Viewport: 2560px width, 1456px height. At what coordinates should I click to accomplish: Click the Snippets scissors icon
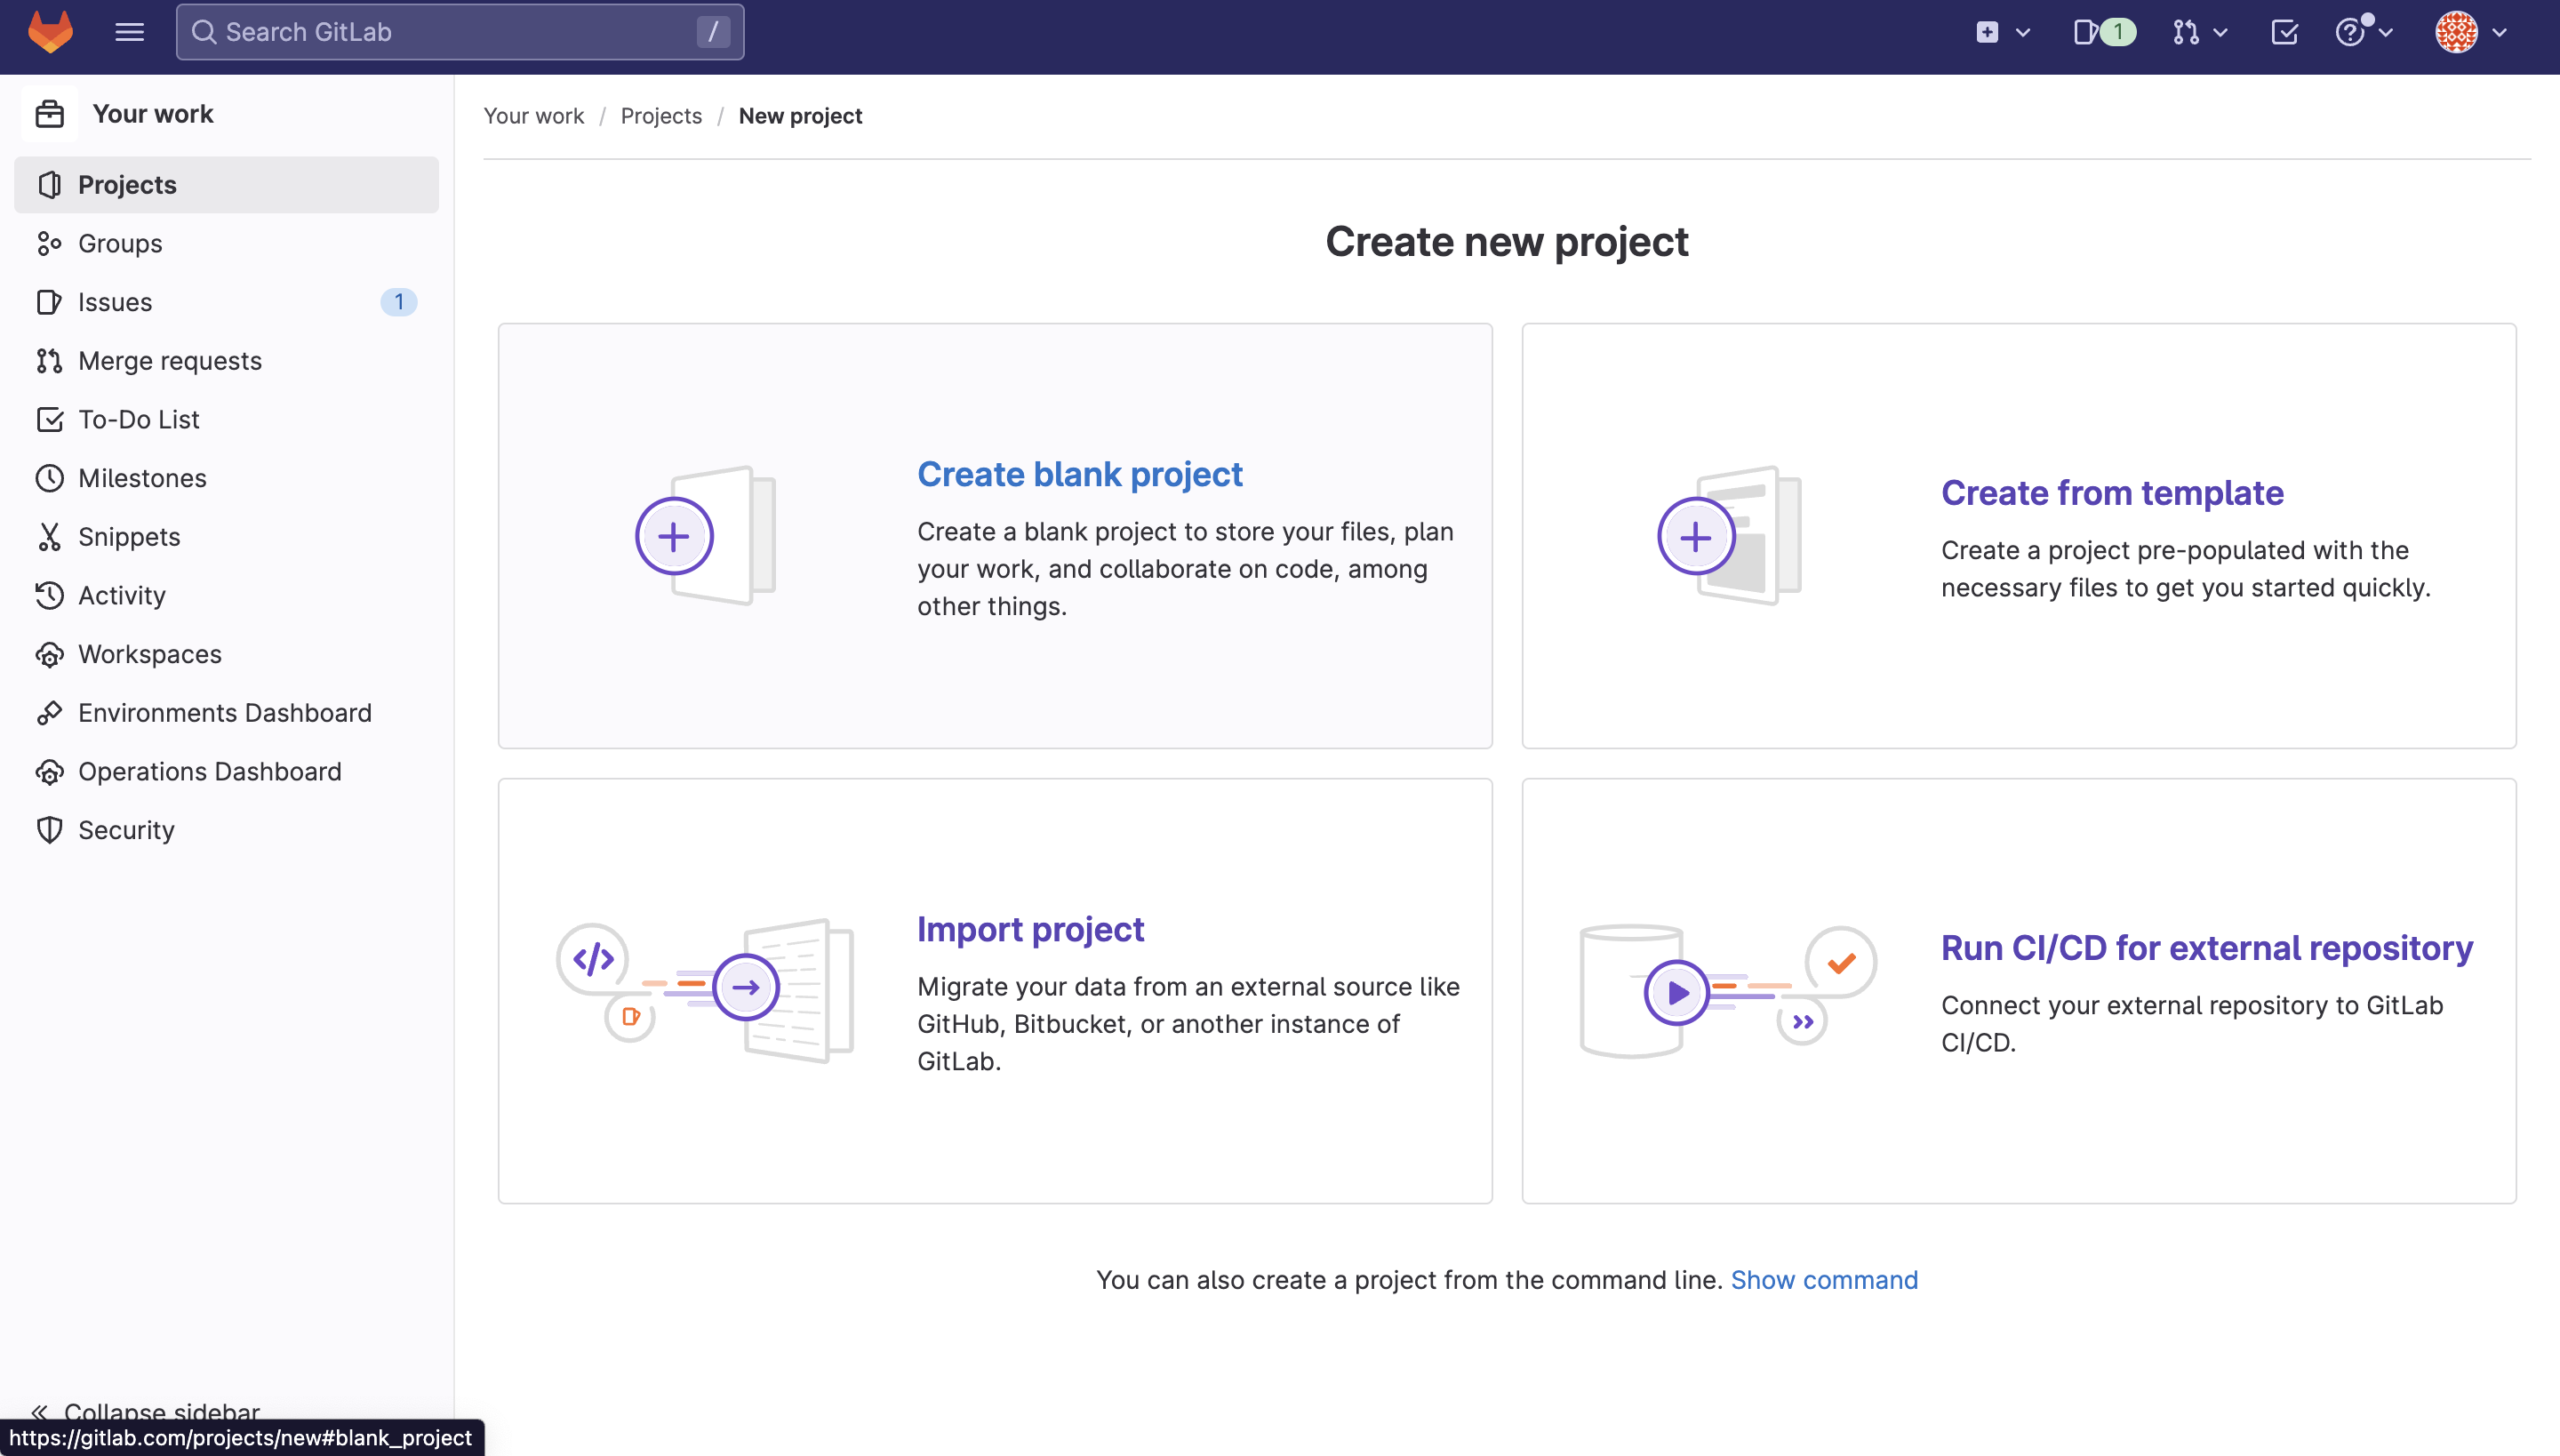pos(49,537)
